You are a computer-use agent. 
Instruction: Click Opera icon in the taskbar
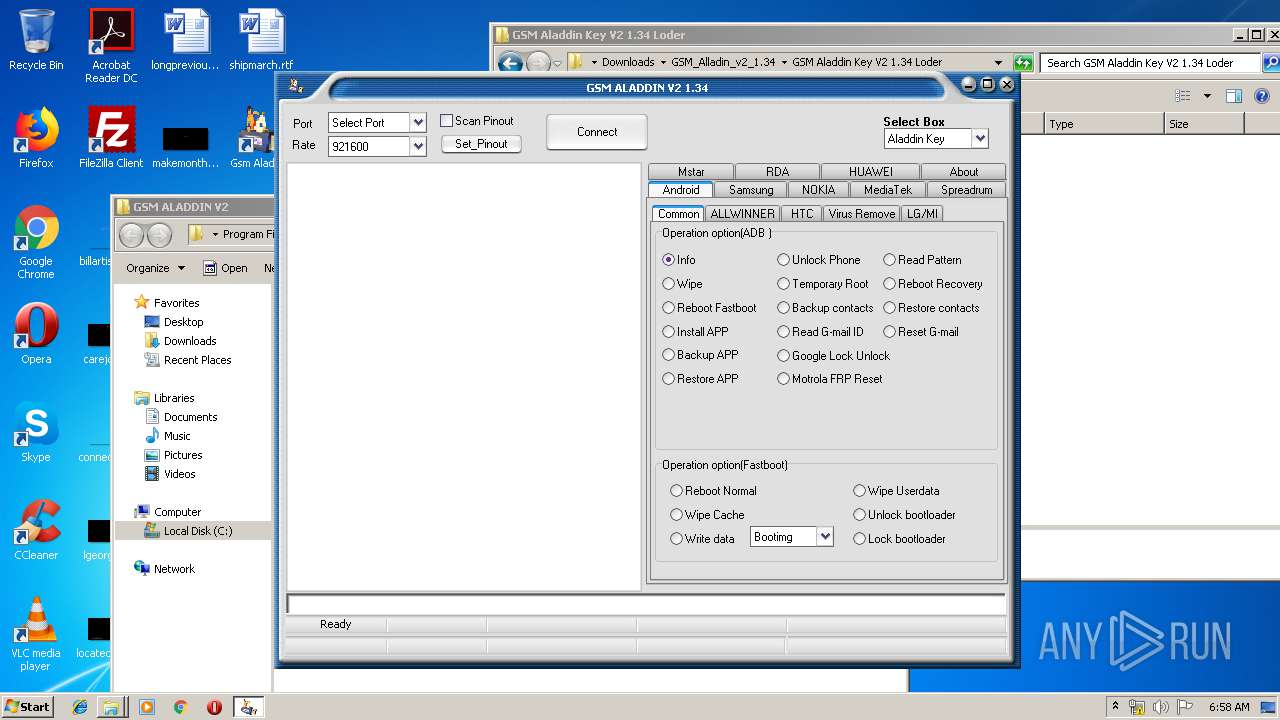click(x=214, y=707)
